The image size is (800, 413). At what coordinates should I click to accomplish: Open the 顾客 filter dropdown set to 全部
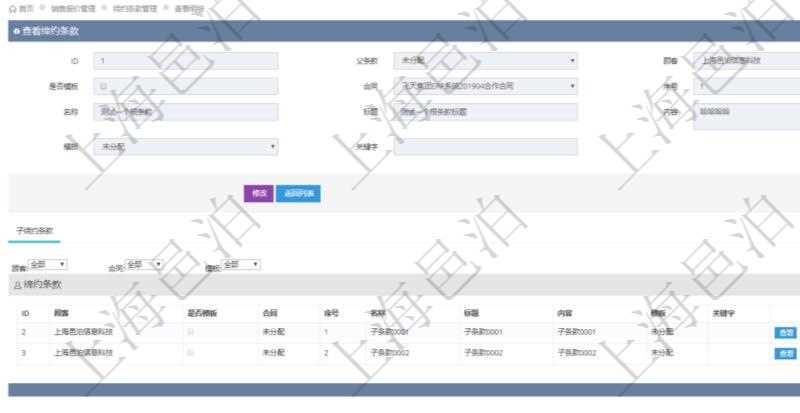[x=48, y=265]
